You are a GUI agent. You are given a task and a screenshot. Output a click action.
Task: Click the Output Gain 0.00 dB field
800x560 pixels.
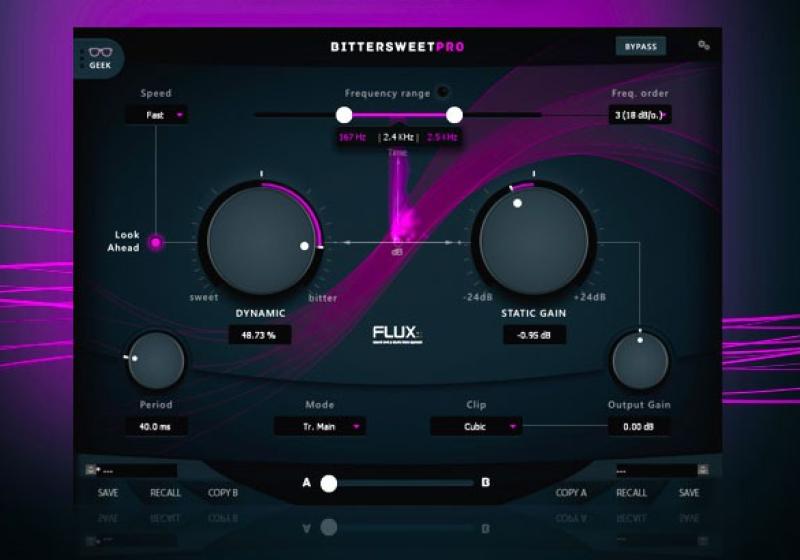pos(639,426)
